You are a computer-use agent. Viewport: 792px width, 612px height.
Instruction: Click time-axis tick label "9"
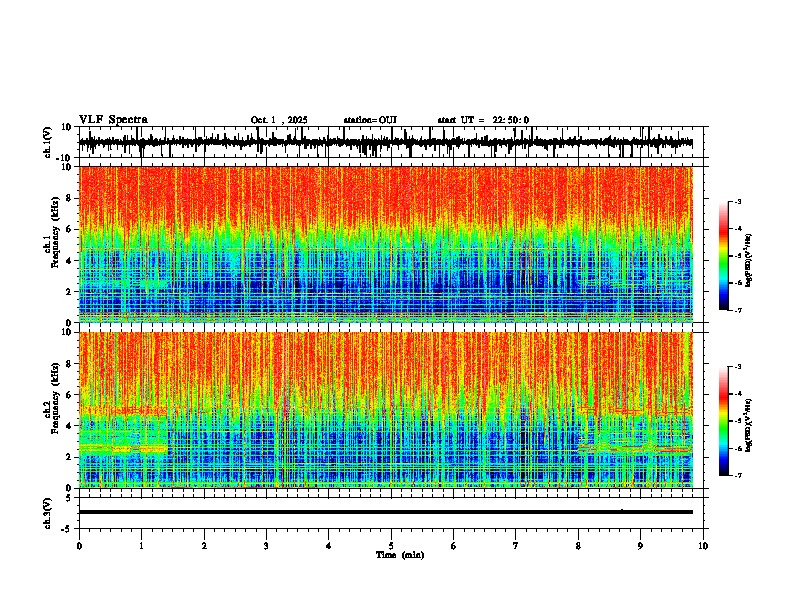(x=640, y=546)
